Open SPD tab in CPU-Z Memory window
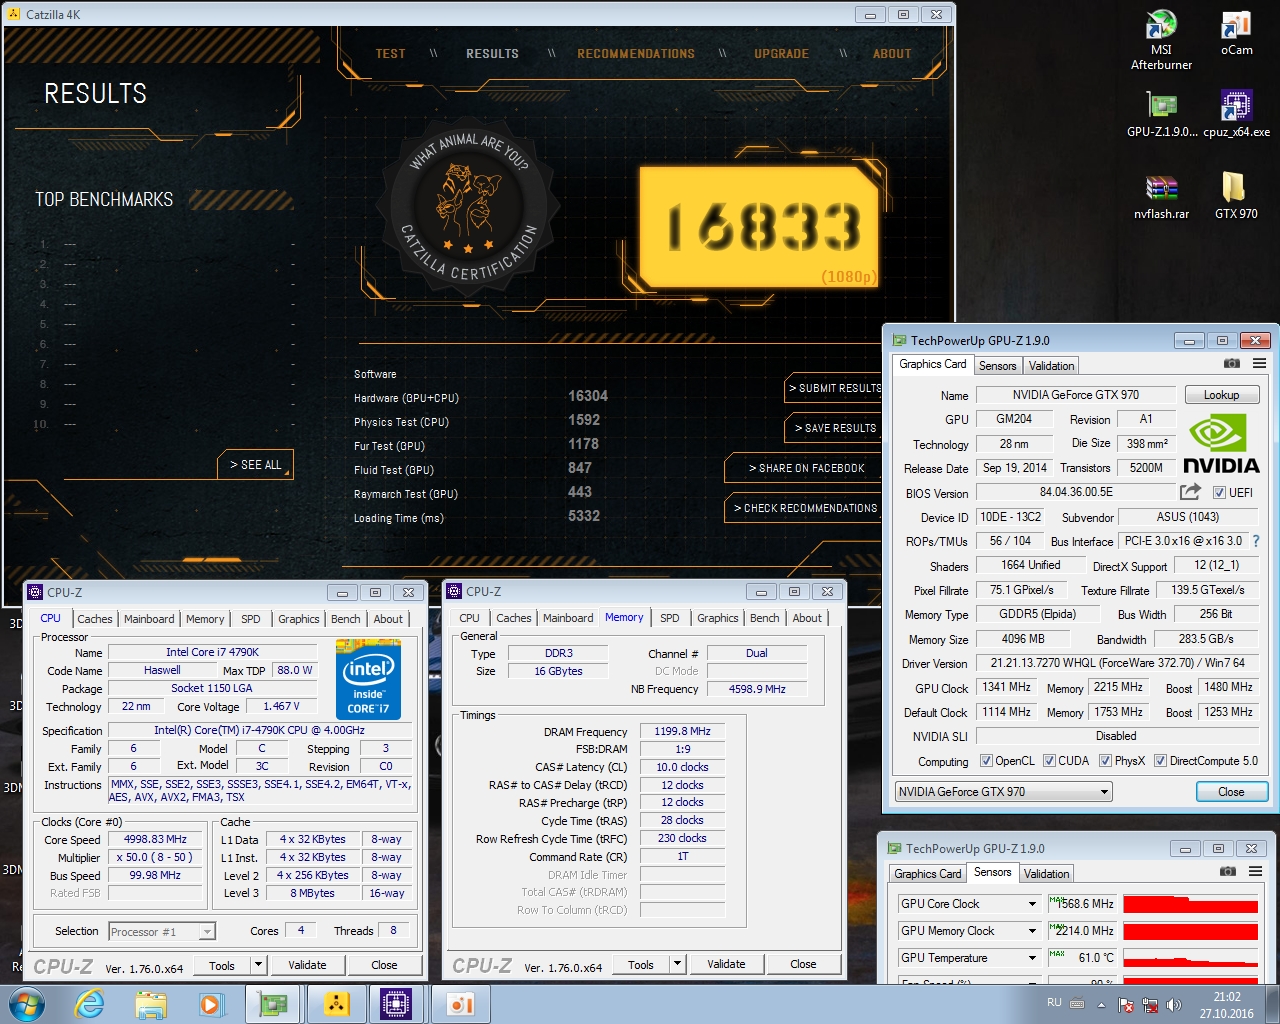 pyautogui.click(x=670, y=618)
